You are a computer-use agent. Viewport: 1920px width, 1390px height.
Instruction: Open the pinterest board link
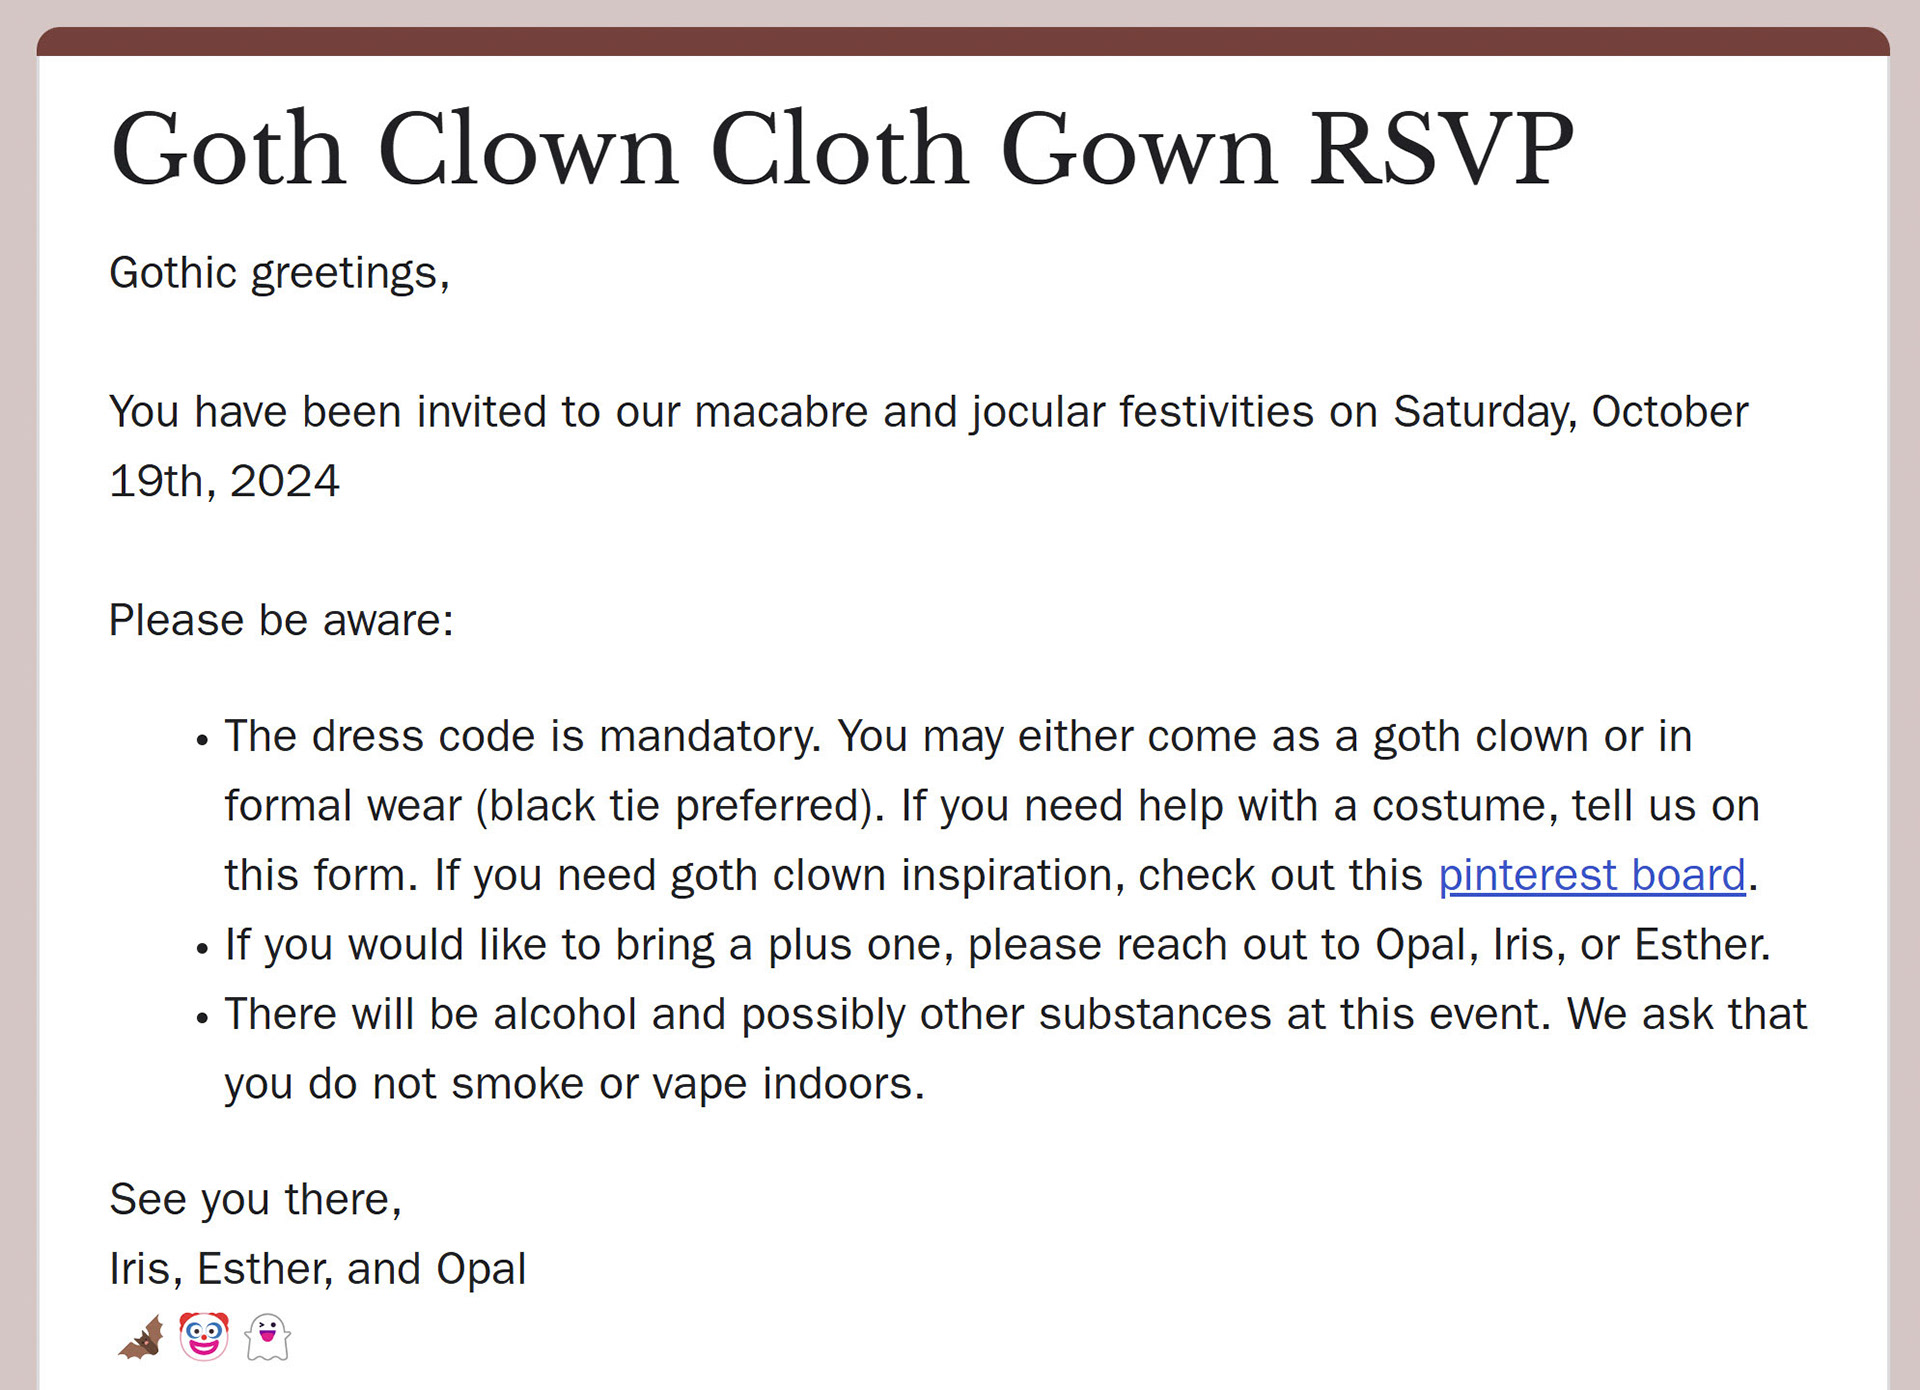click(1591, 876)
